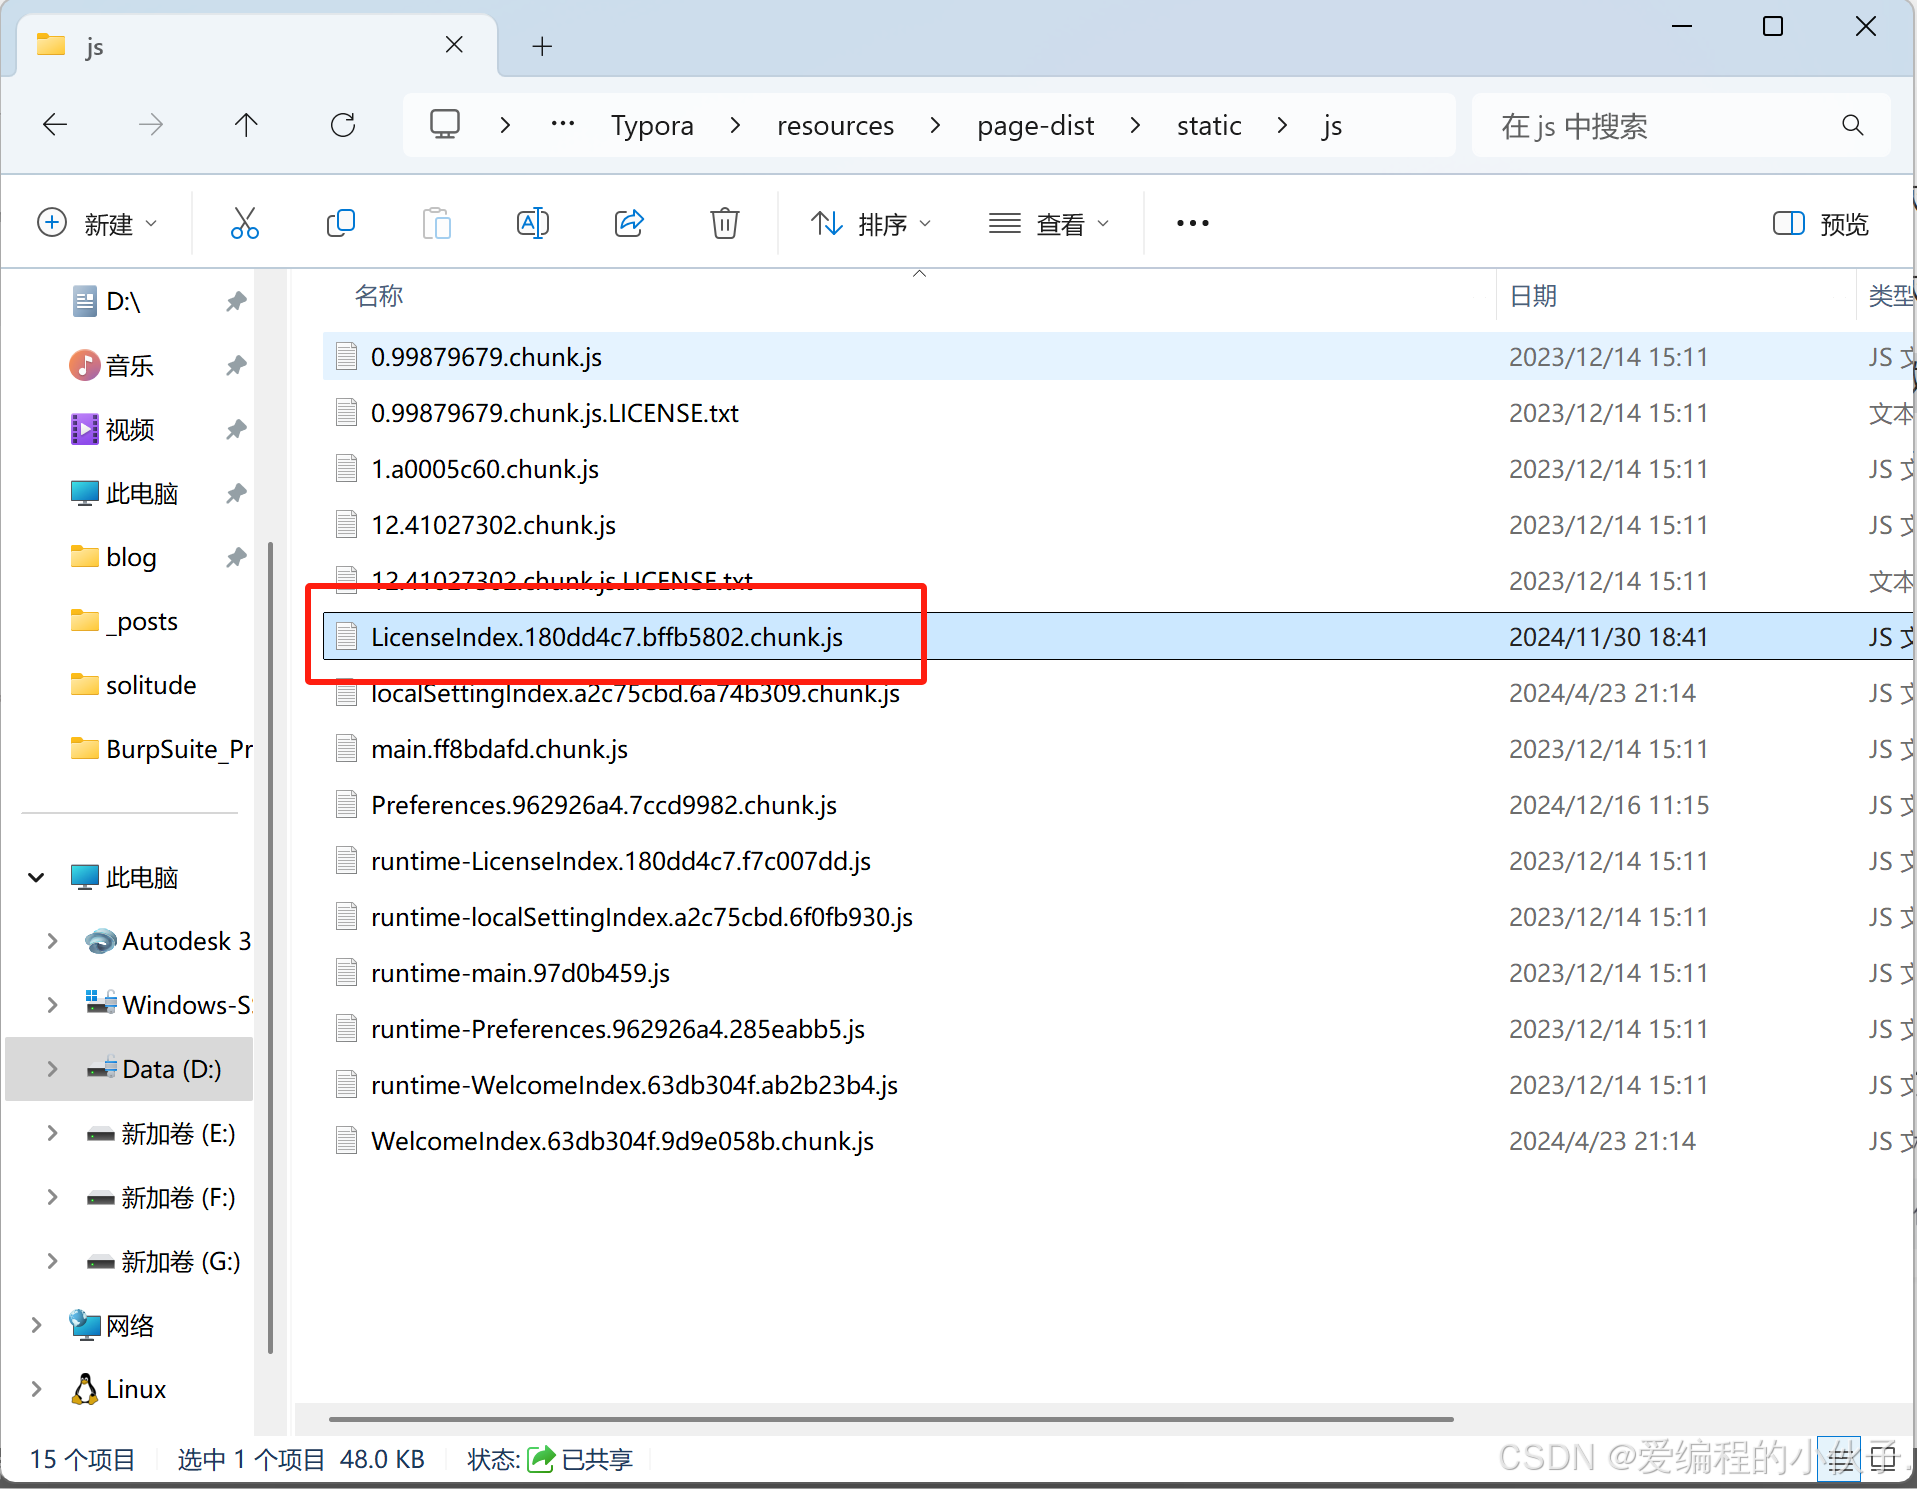Click the Copy icon in toolbar
The width and height of the screenshot is (1917, 1489).
tap(340, 223)
